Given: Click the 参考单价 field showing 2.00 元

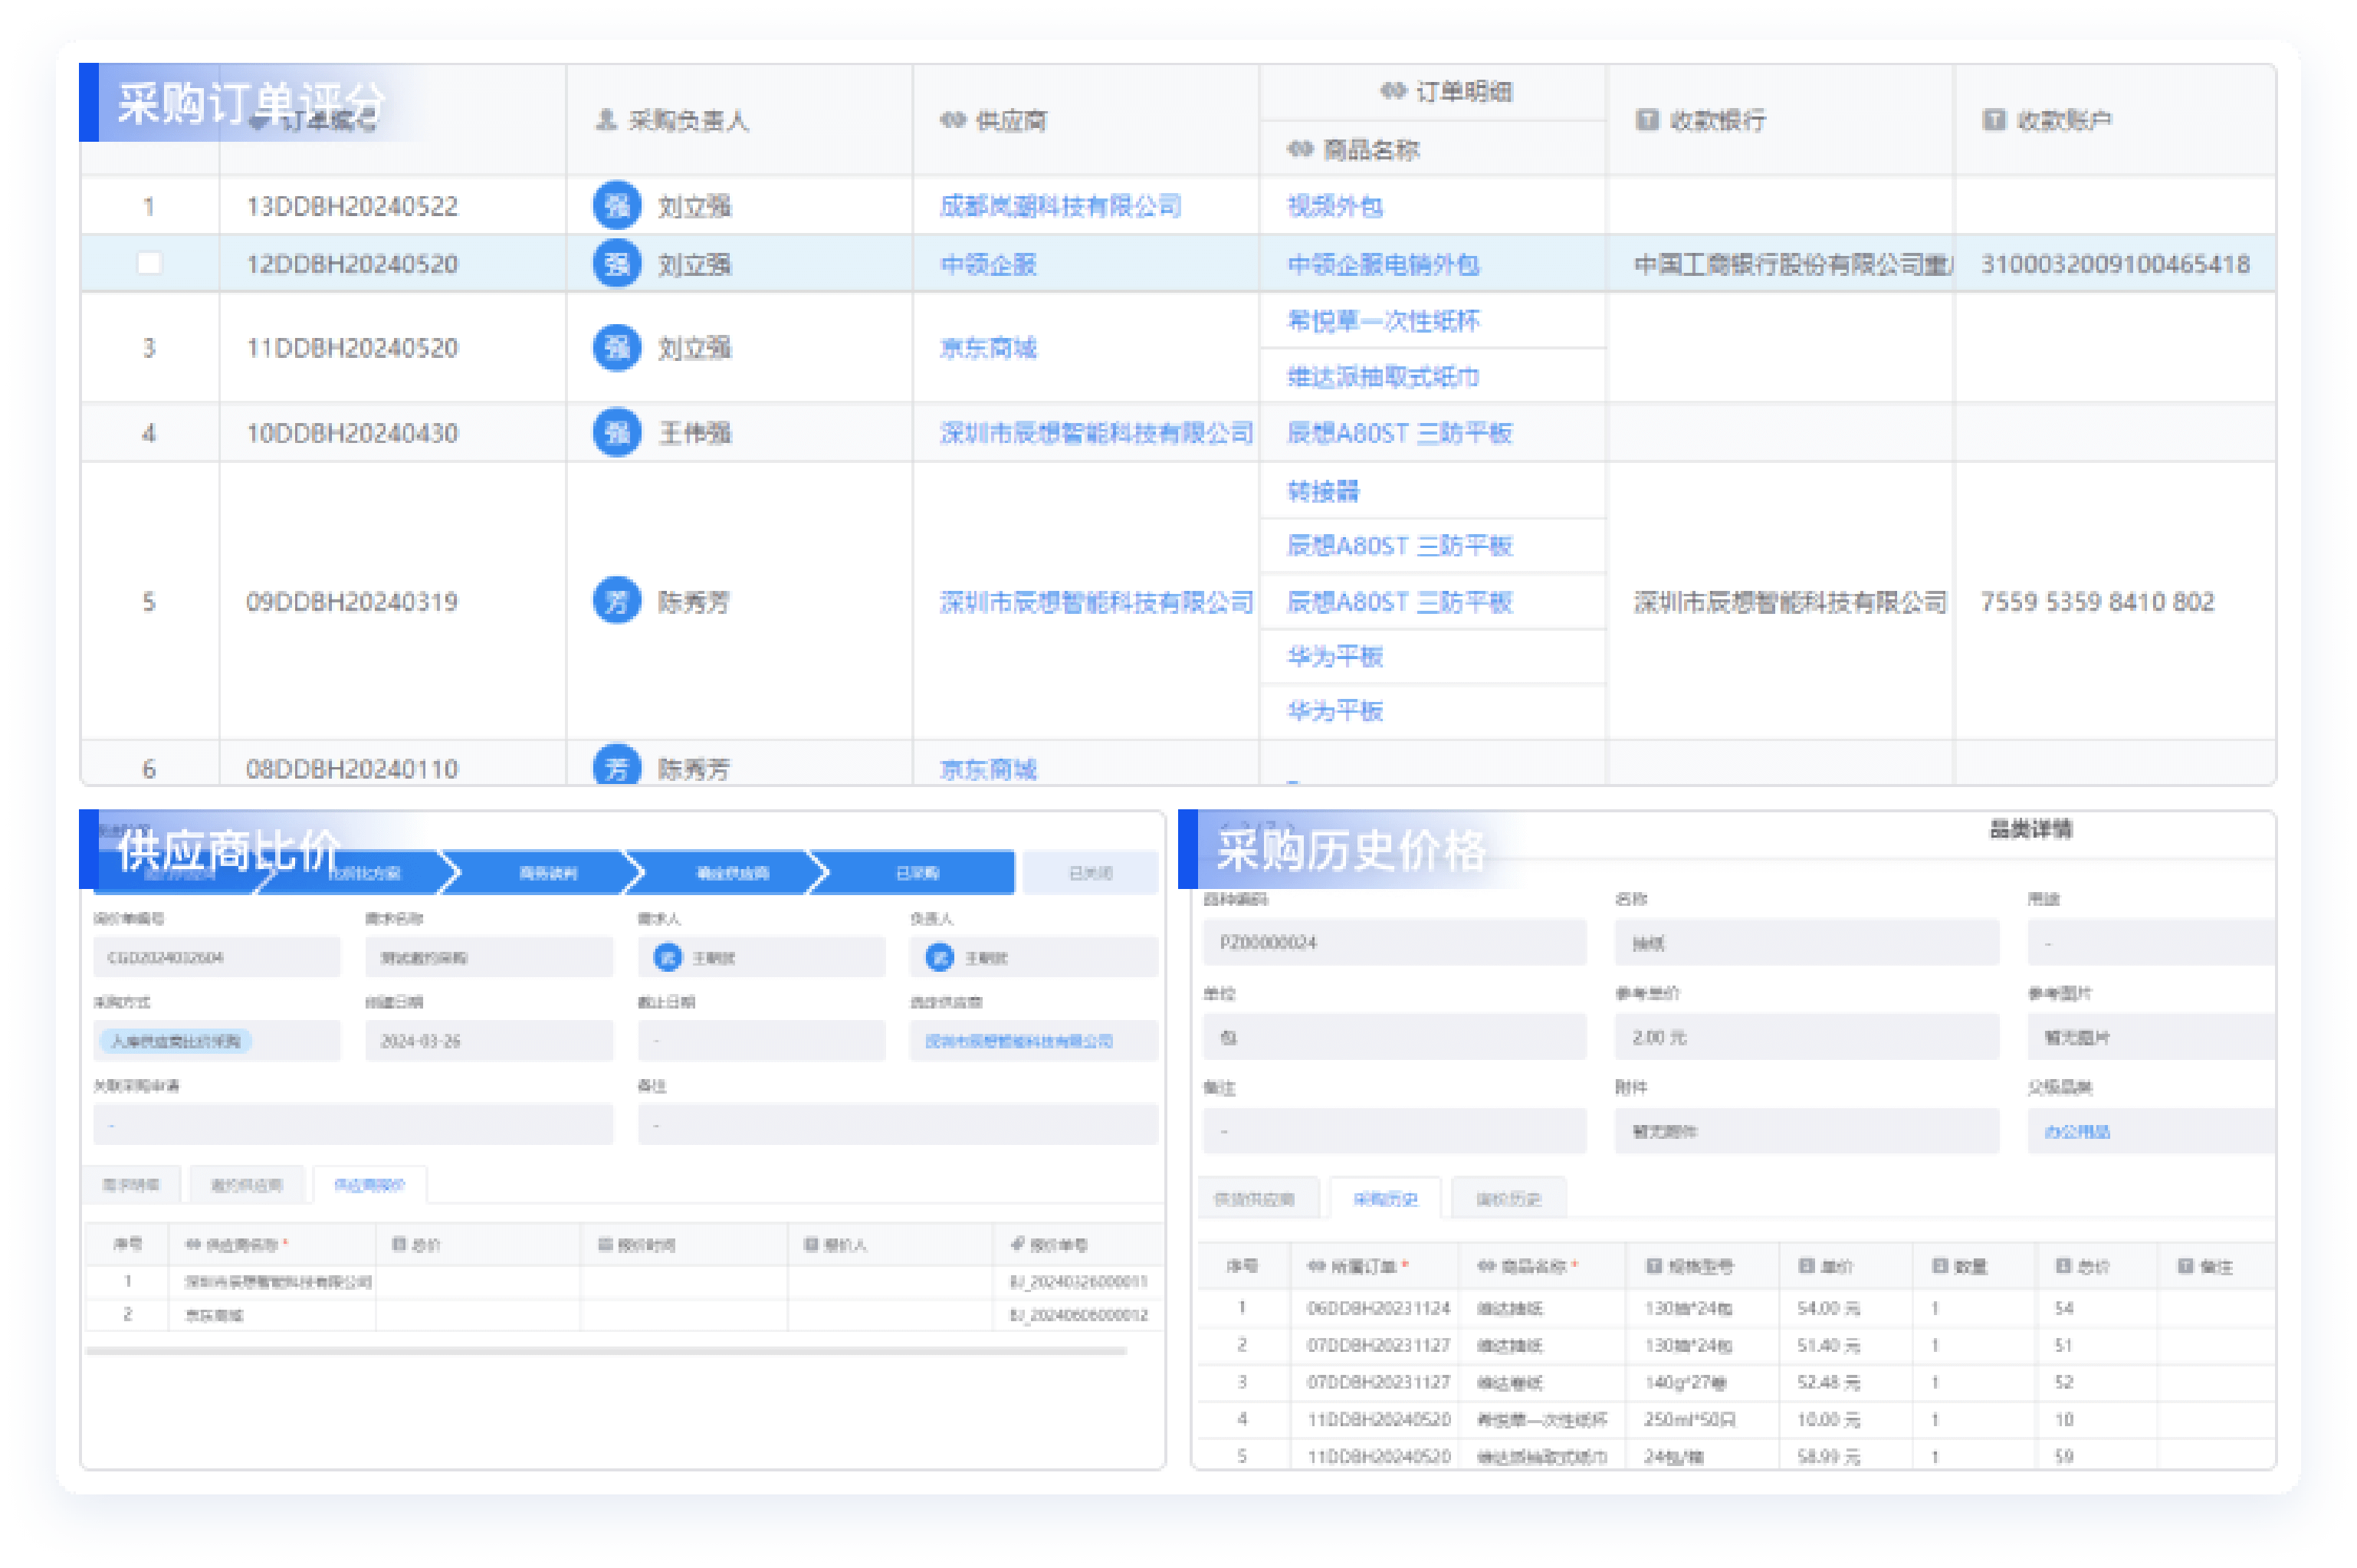Looking at the screenshot, I should coord(1806,1037).
